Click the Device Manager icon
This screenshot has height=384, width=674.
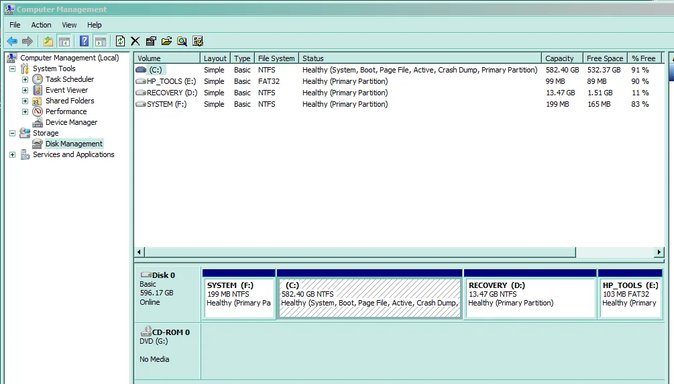(38, 123)
